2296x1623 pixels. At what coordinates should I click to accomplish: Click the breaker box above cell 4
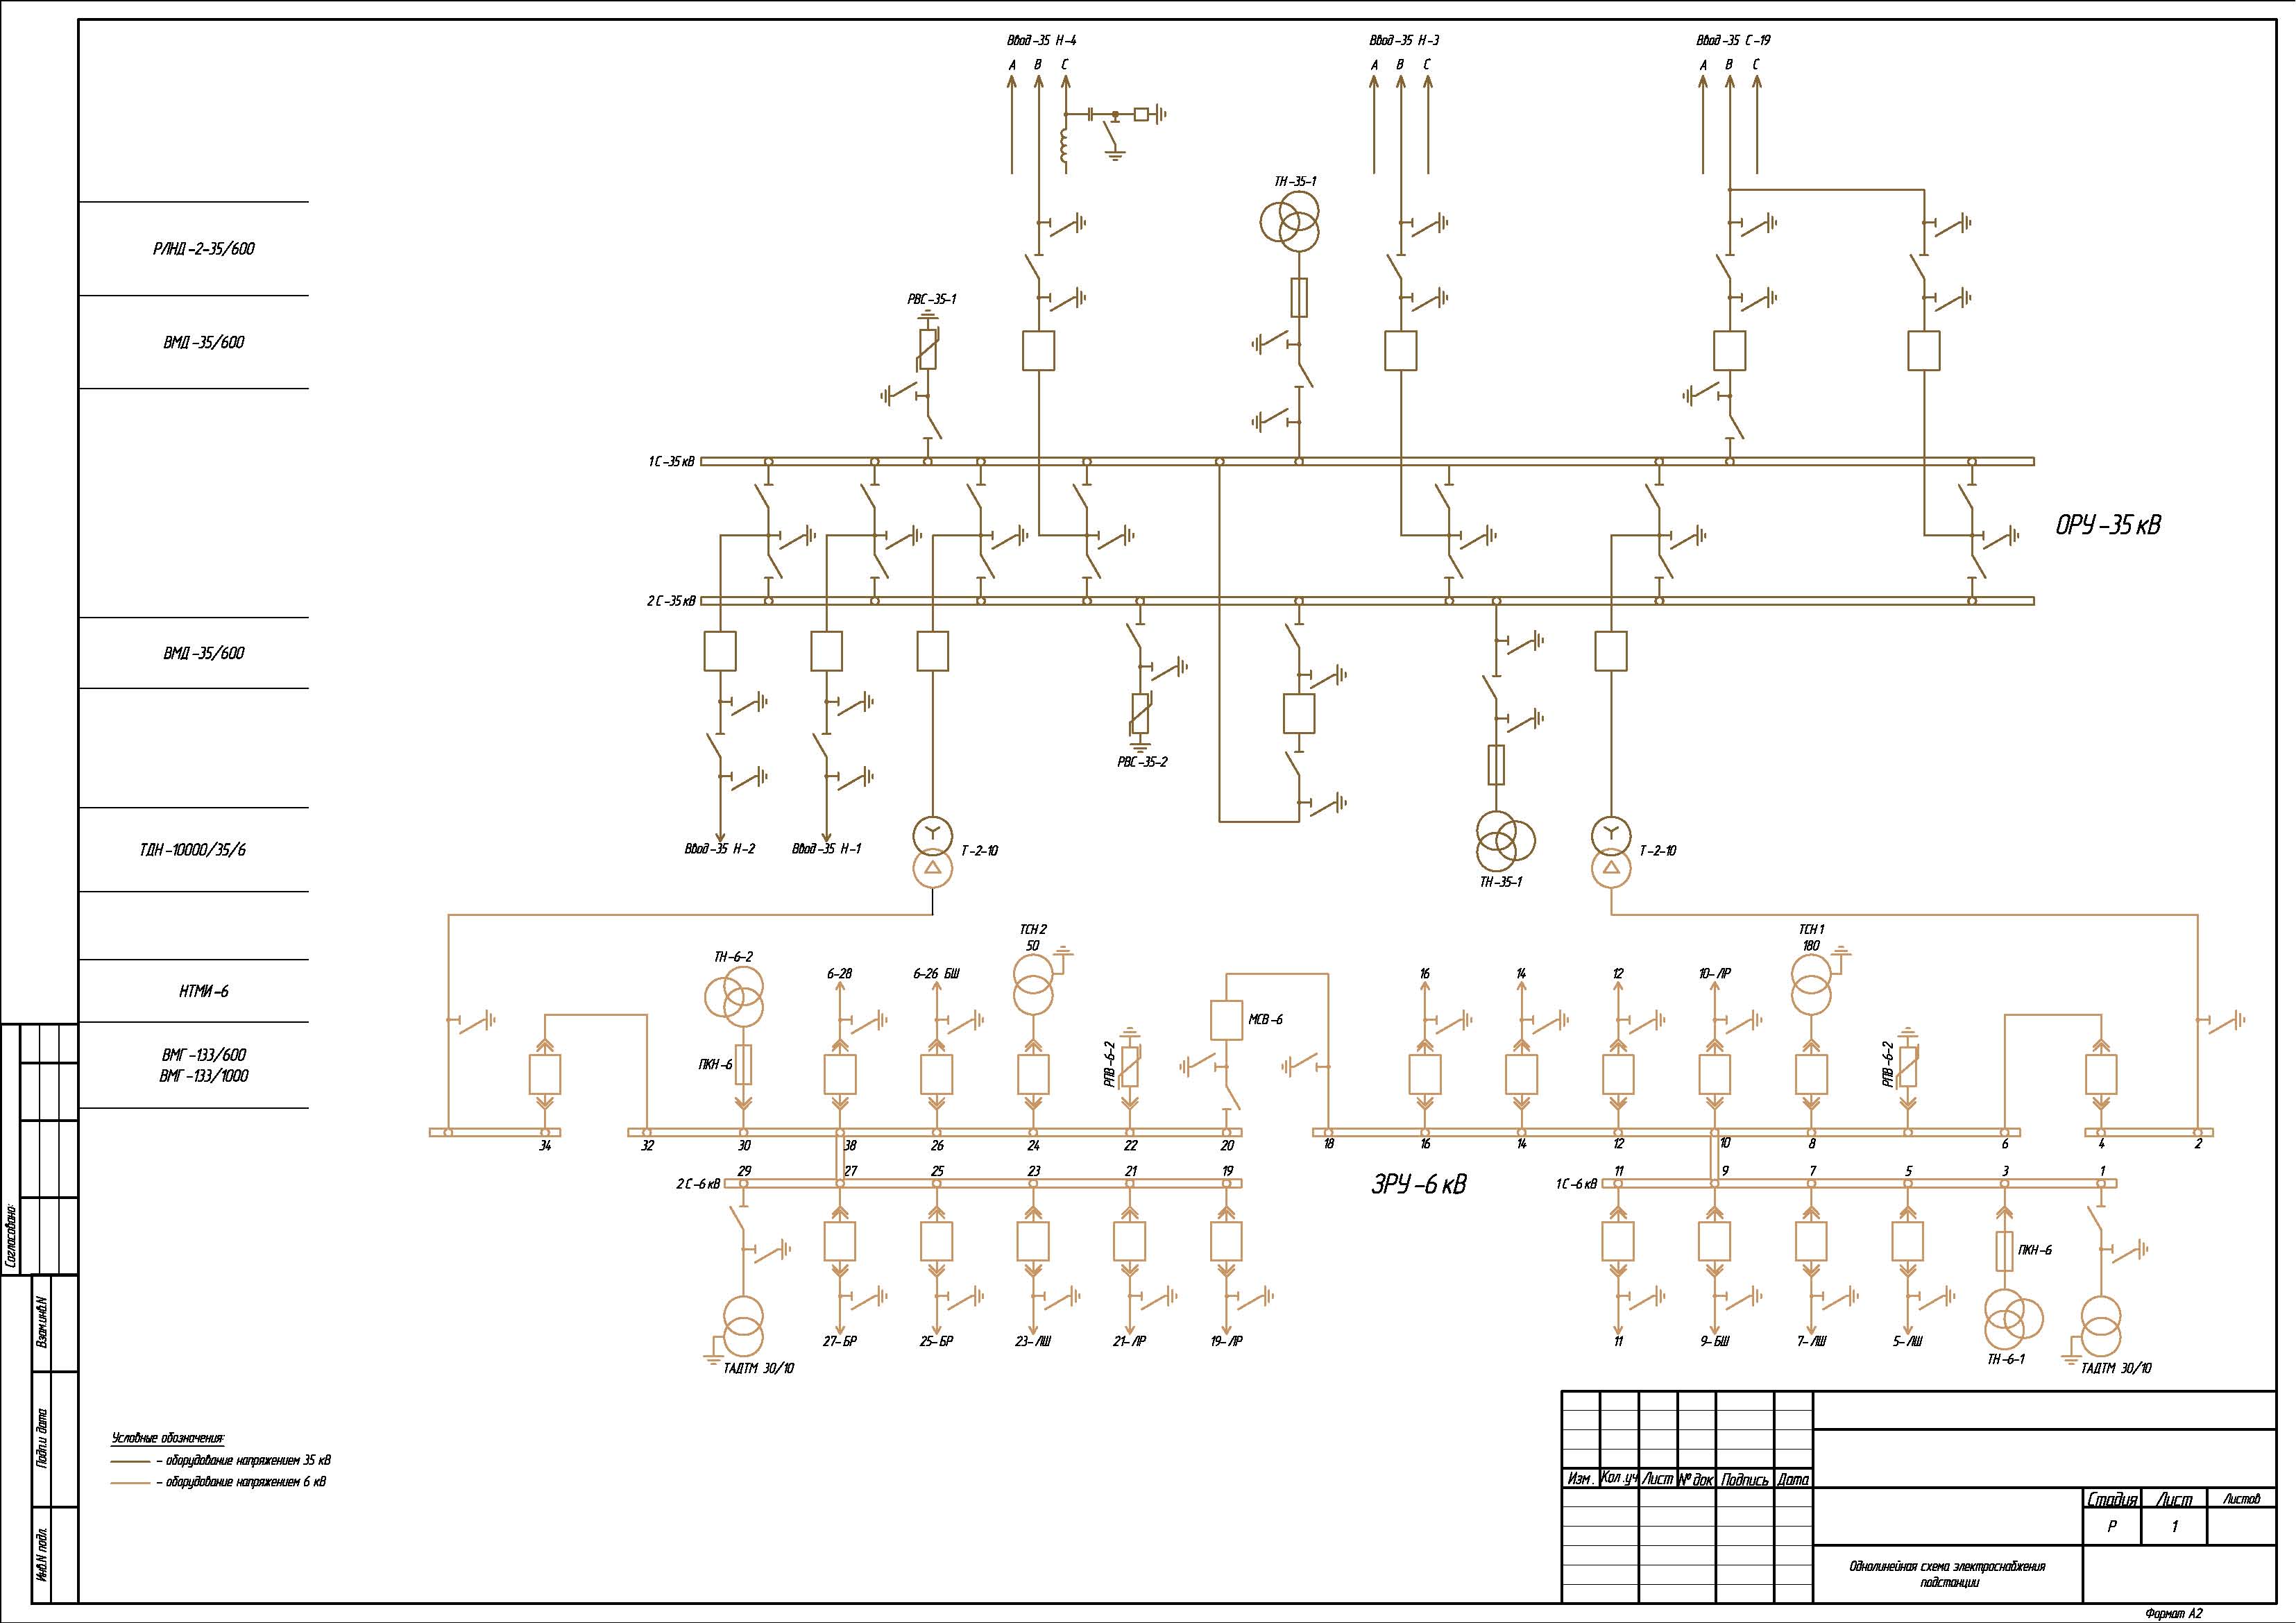2101,1075
